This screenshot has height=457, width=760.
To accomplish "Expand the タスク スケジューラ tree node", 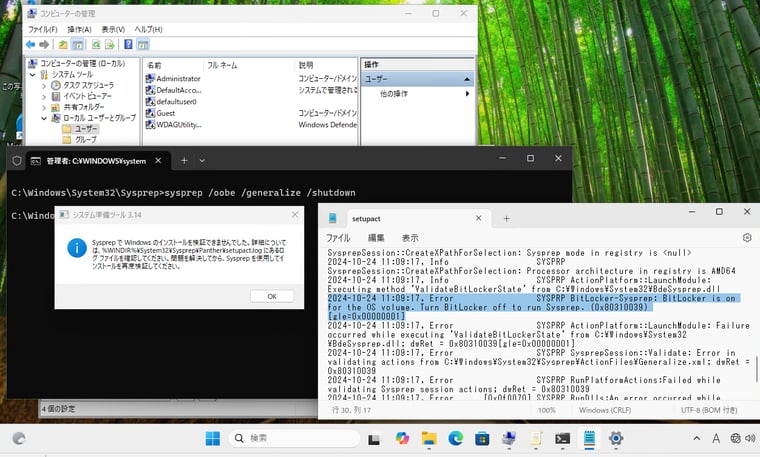I will pyautogui.click(x=44, y=86).
